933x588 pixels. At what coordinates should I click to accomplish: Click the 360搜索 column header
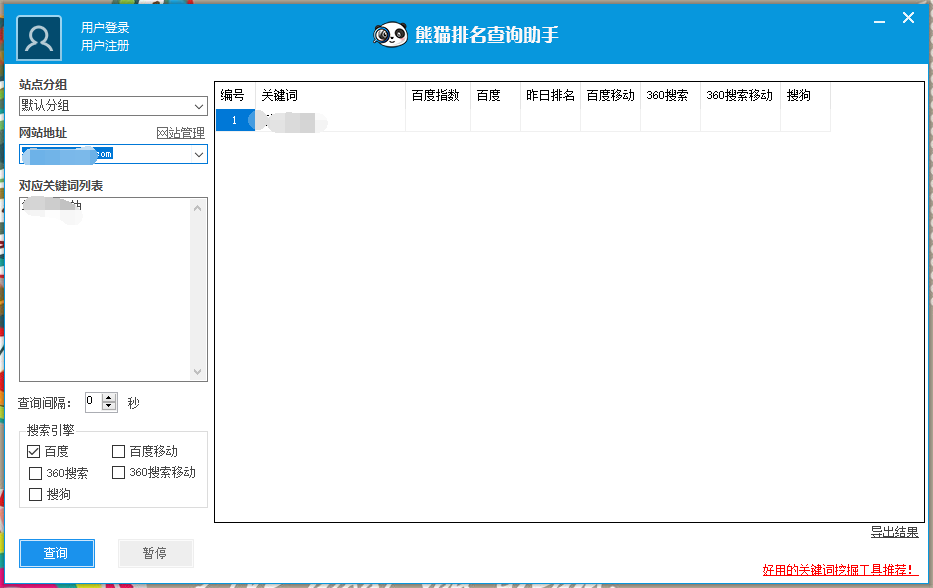click(x=671, y=95)
